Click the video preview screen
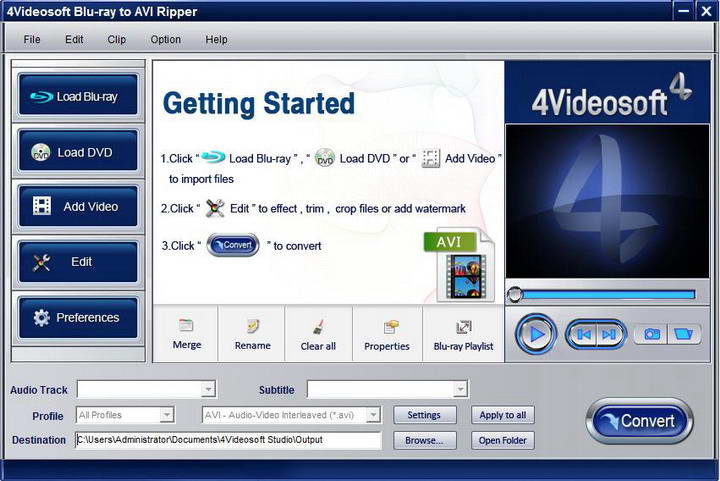 click(x=607, y=201)
